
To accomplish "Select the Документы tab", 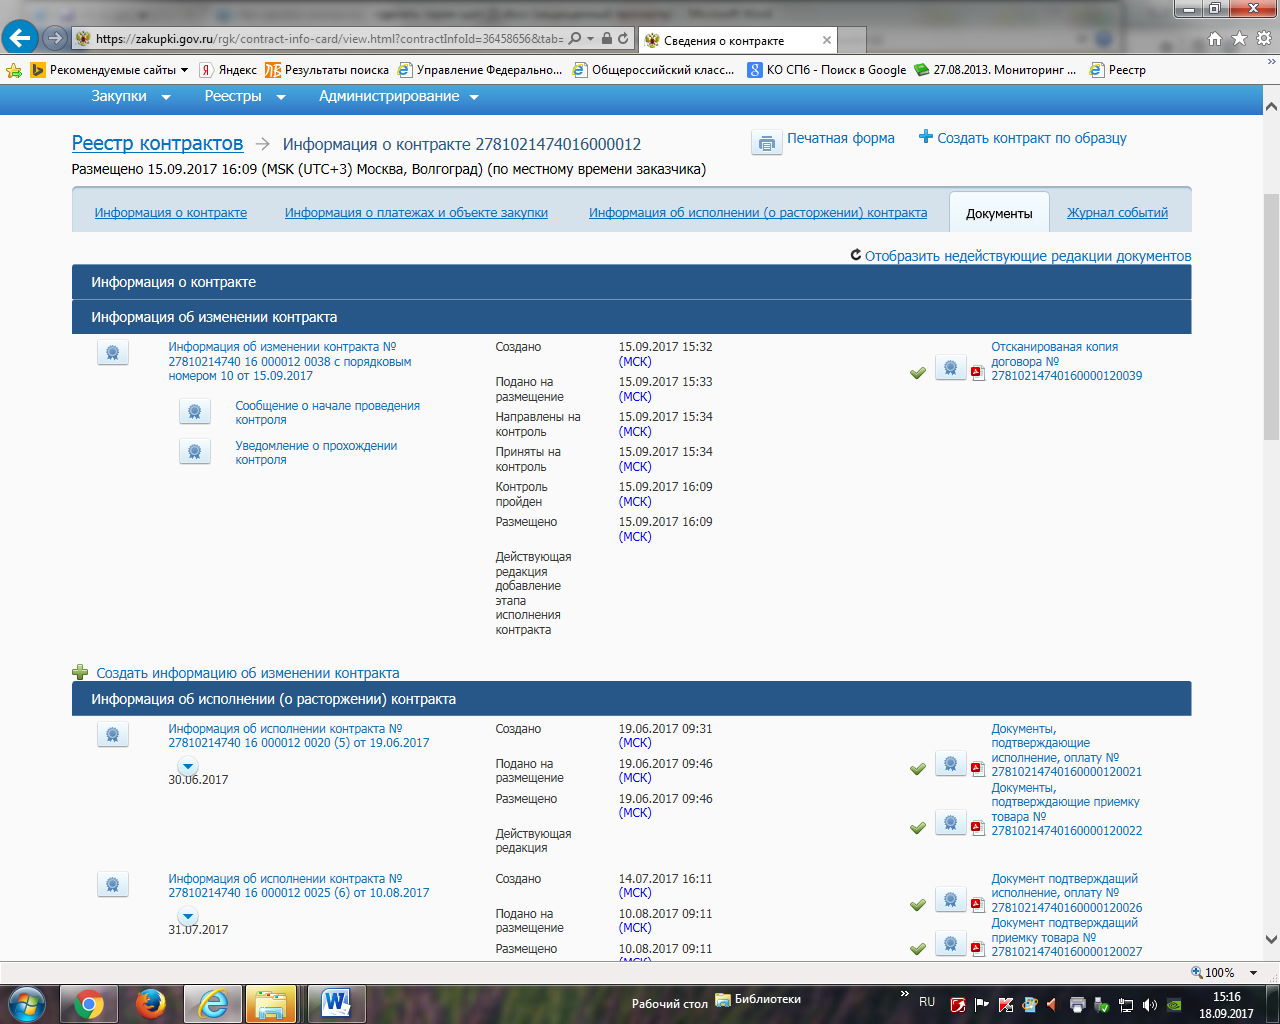I will click(999, 213).
